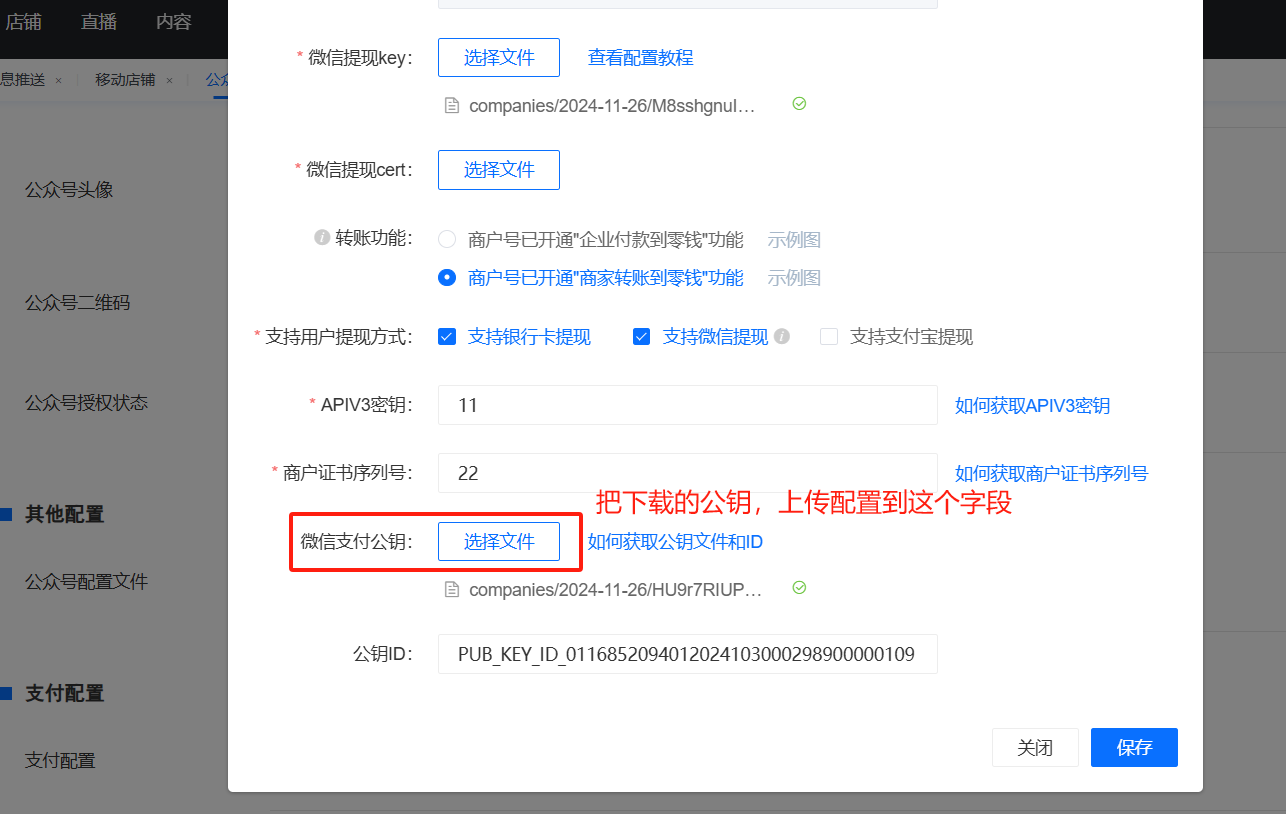Click the info icon next to 支持微信提现

pyautogui.click(x=782, y=337)
